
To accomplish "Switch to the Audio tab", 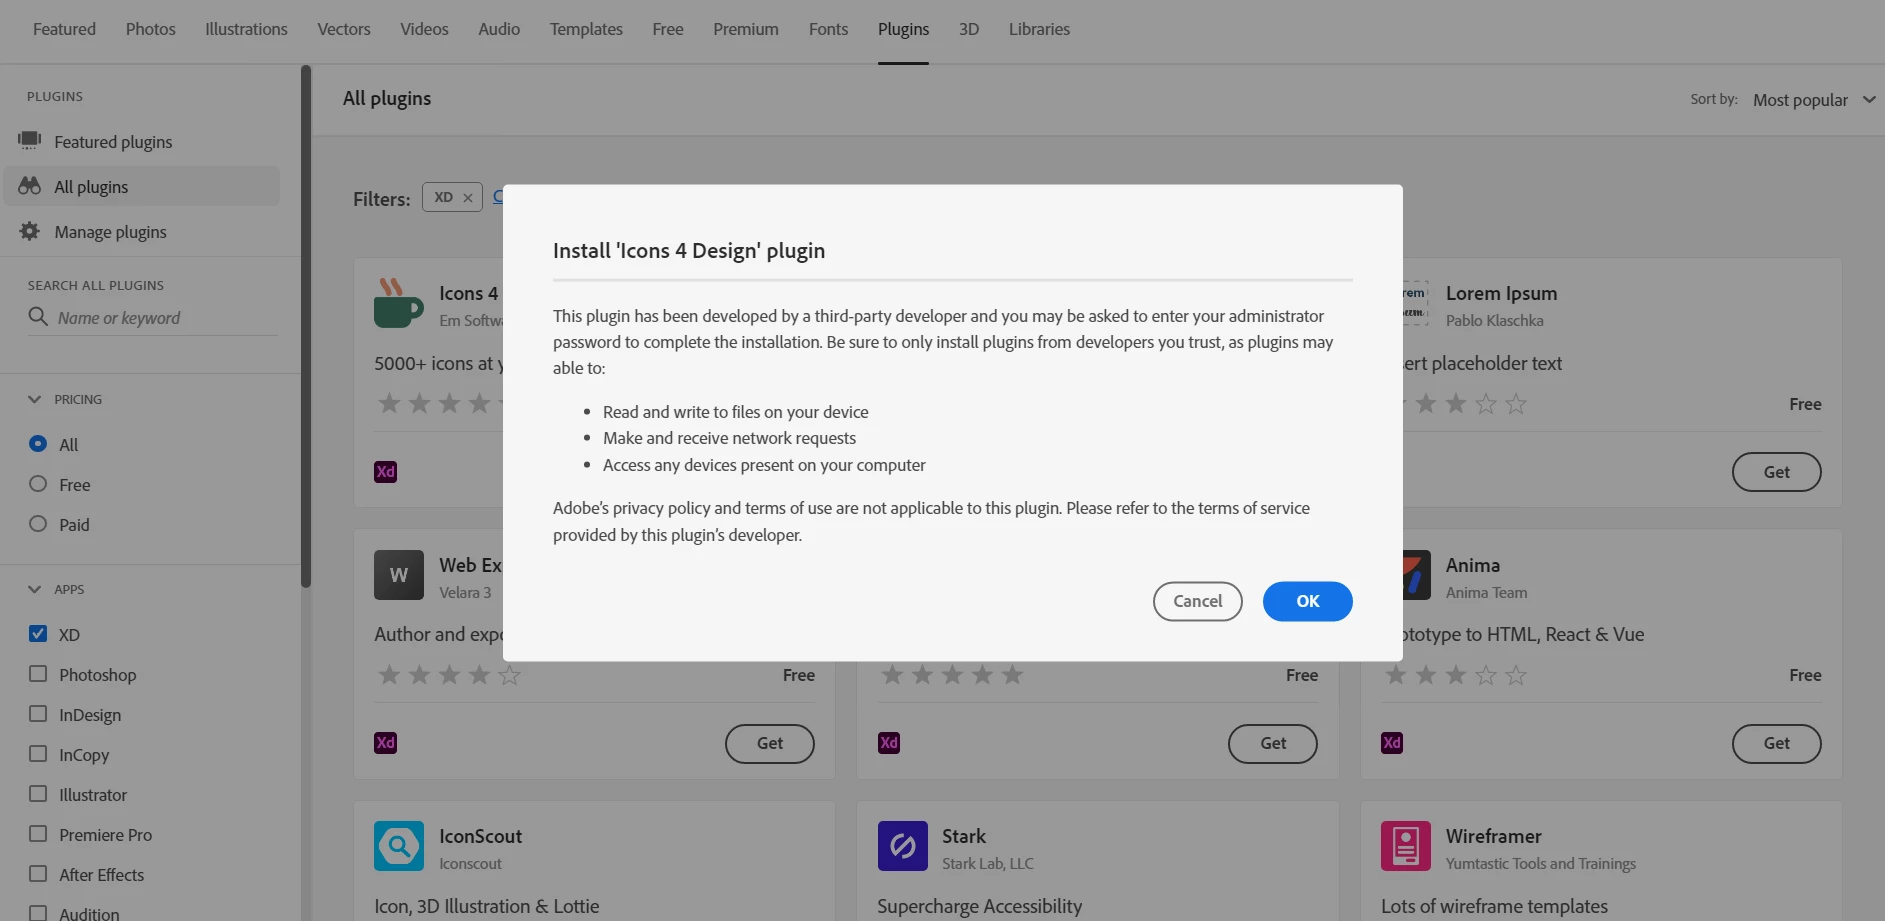I will (499, 29).
